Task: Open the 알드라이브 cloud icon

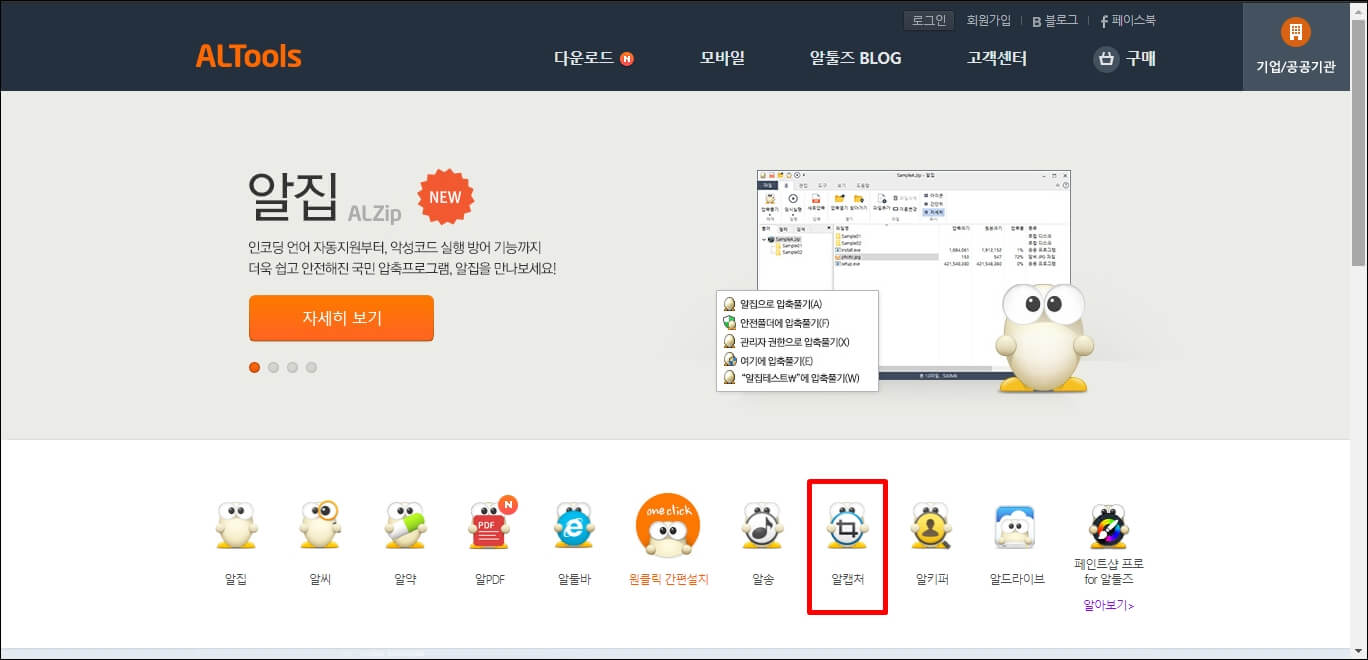Action: point(1016,526)
